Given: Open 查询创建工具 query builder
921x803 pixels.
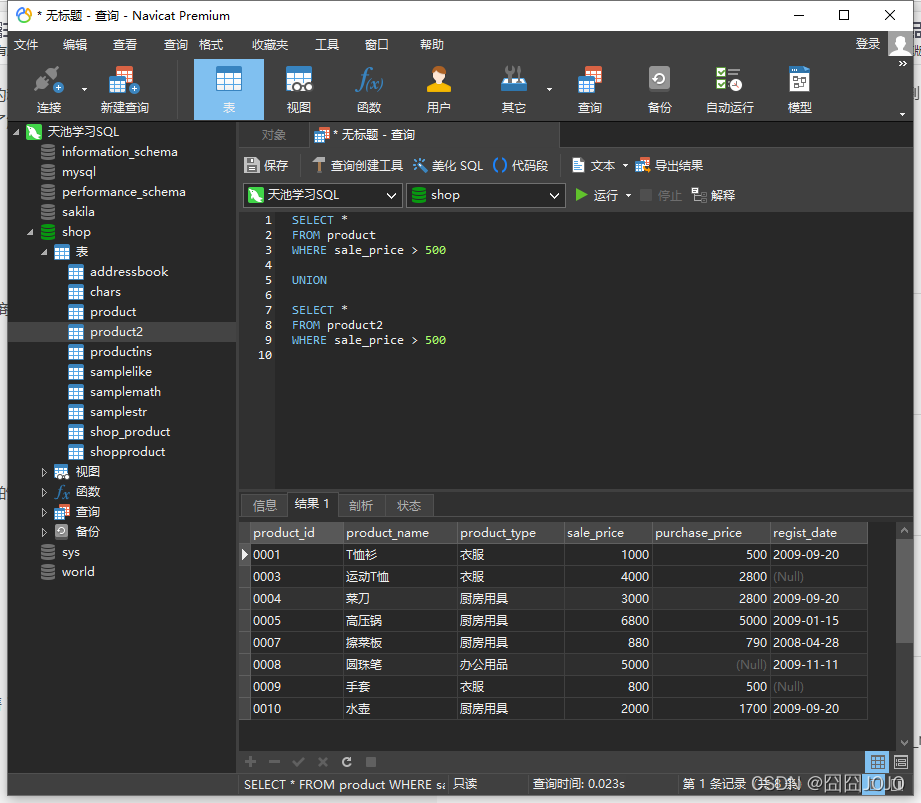Looking at the screenshot, I should (x=358, y=166).
